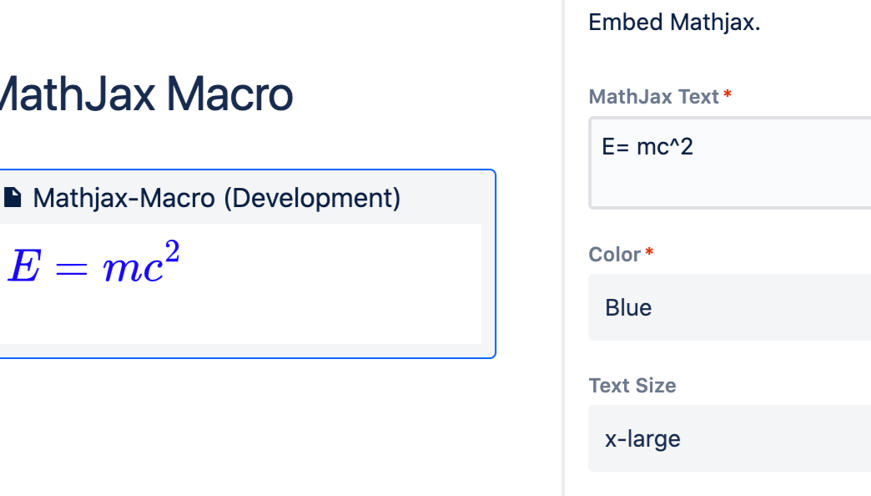Click the rendered blue E = mc² formula
Viewport: 871px width, 496px height.
(x=94, y=266)
